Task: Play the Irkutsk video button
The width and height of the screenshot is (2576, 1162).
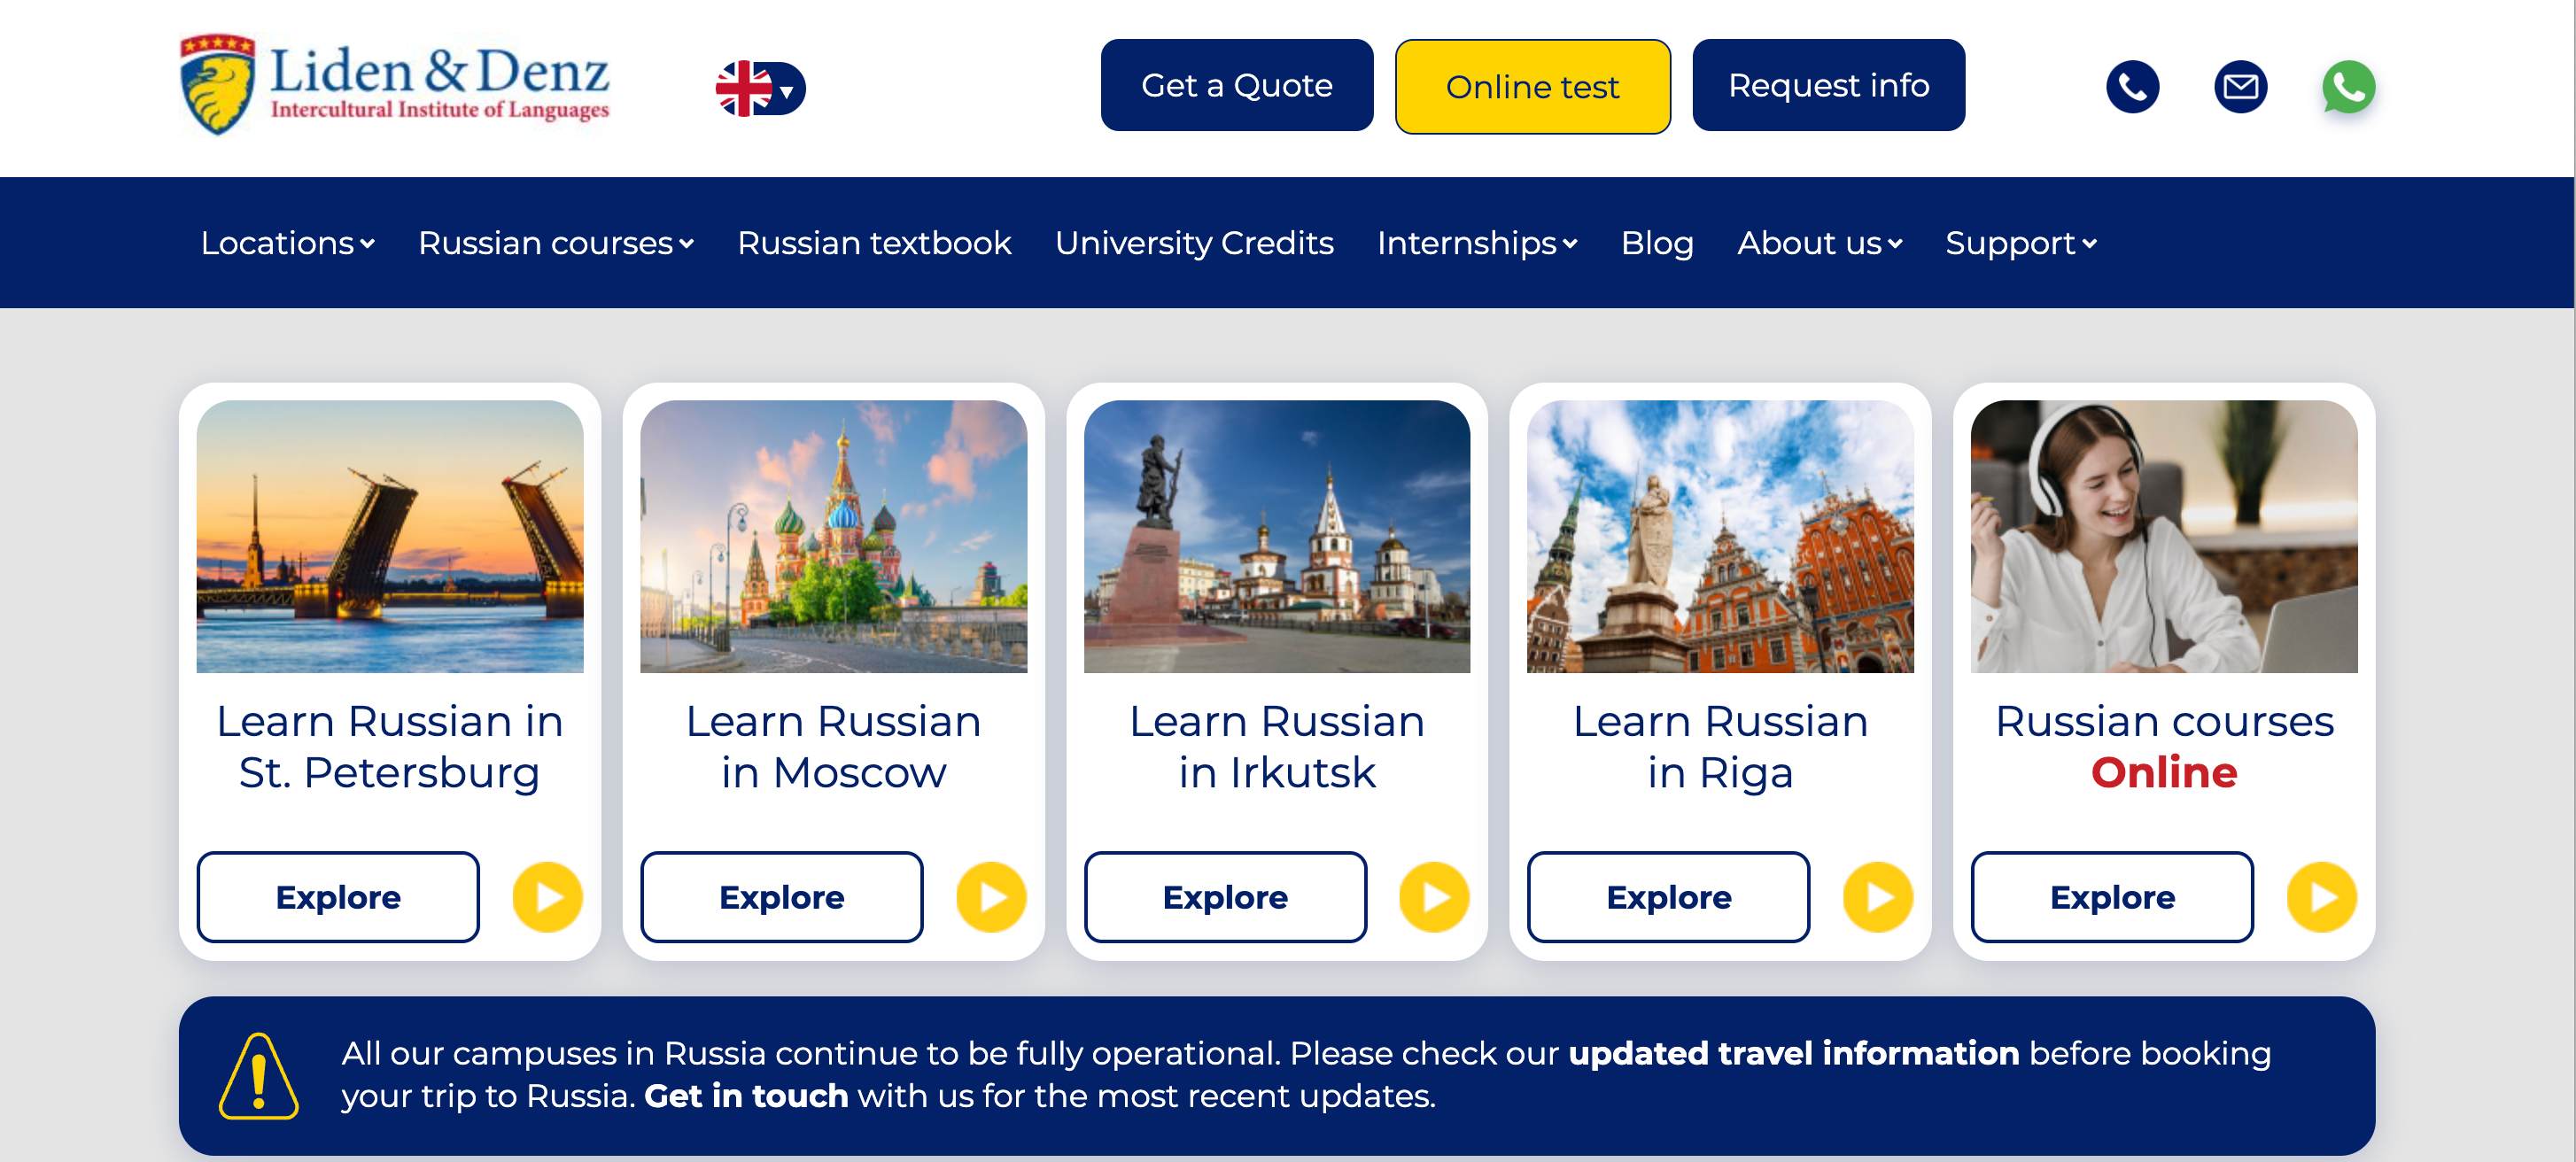Action: click(1434, 897)
